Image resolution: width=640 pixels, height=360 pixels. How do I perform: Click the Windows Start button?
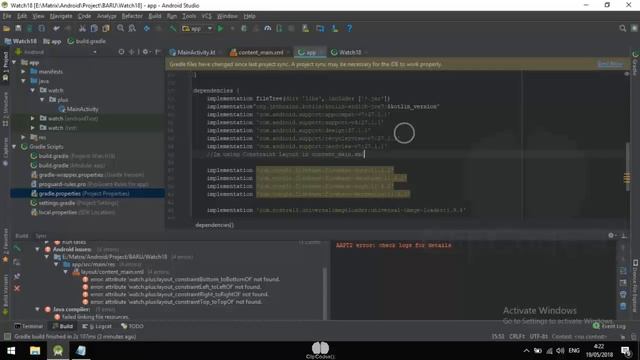11,351
